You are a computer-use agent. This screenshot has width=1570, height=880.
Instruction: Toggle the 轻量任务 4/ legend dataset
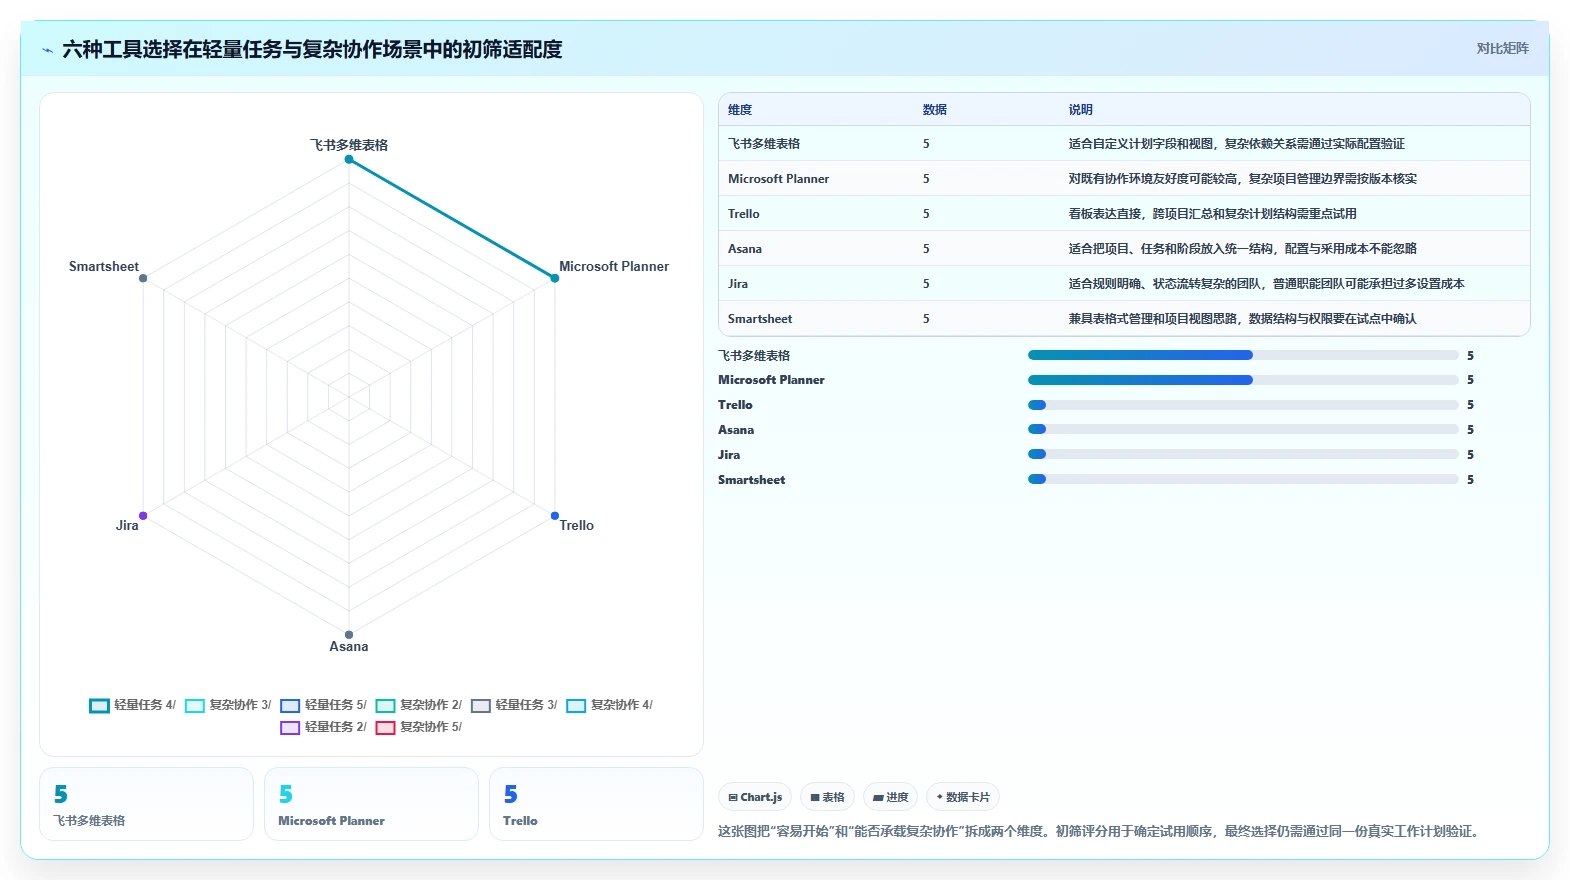click(132, 705)
